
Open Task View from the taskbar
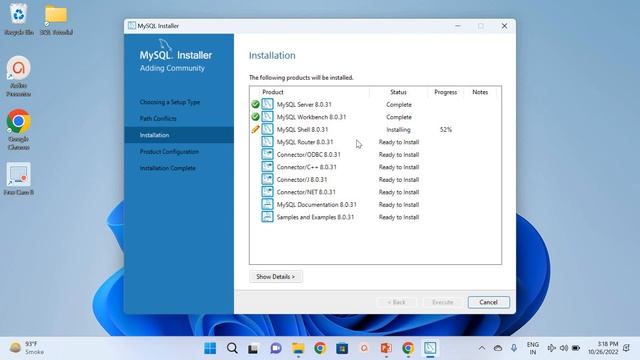pyautogui.click(x=253, y=348)
